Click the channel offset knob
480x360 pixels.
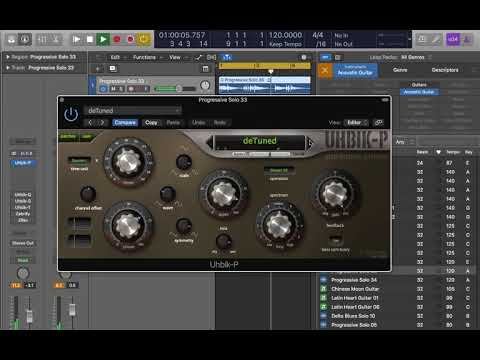[88, 194]
